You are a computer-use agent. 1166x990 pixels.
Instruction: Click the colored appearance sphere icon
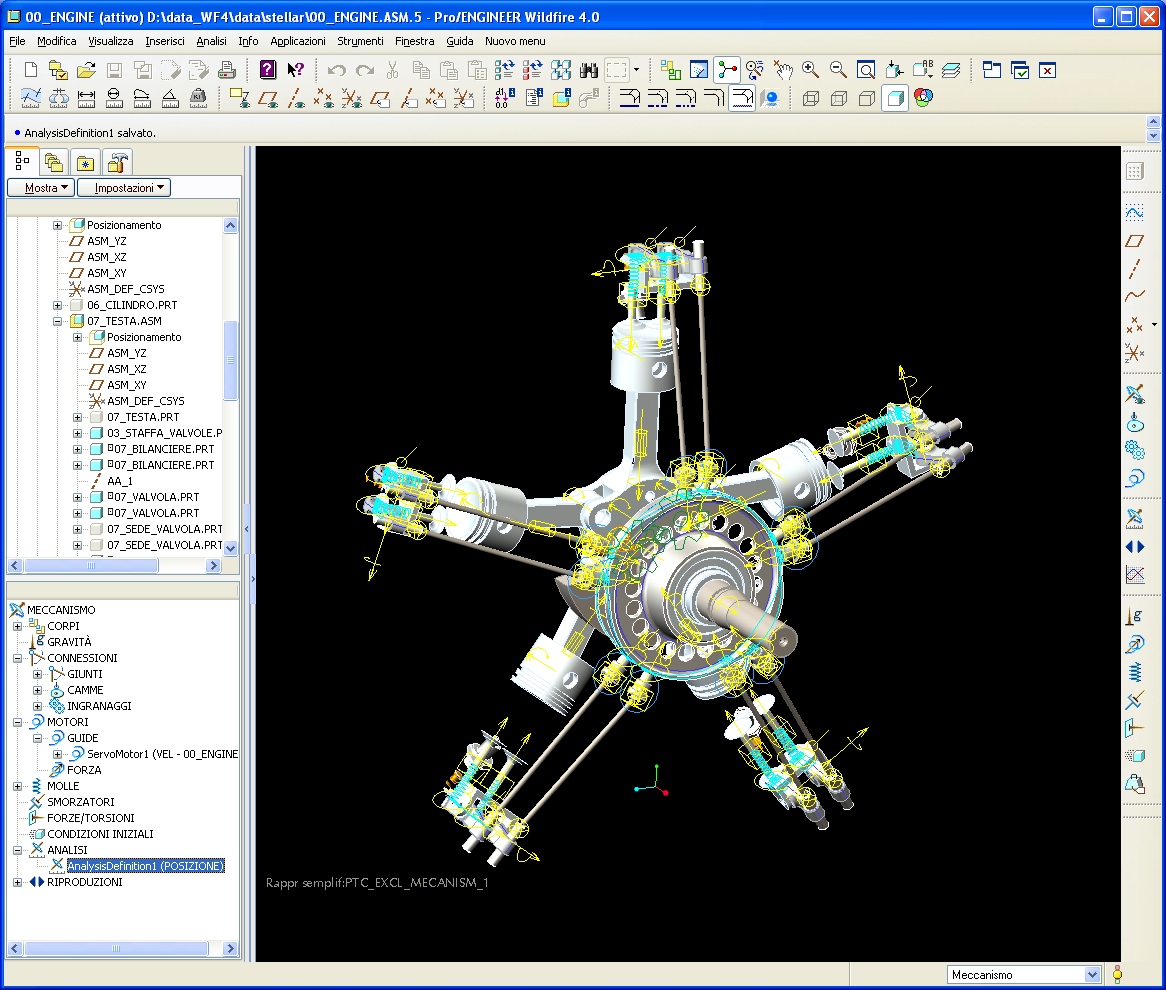tap(924, 97)
